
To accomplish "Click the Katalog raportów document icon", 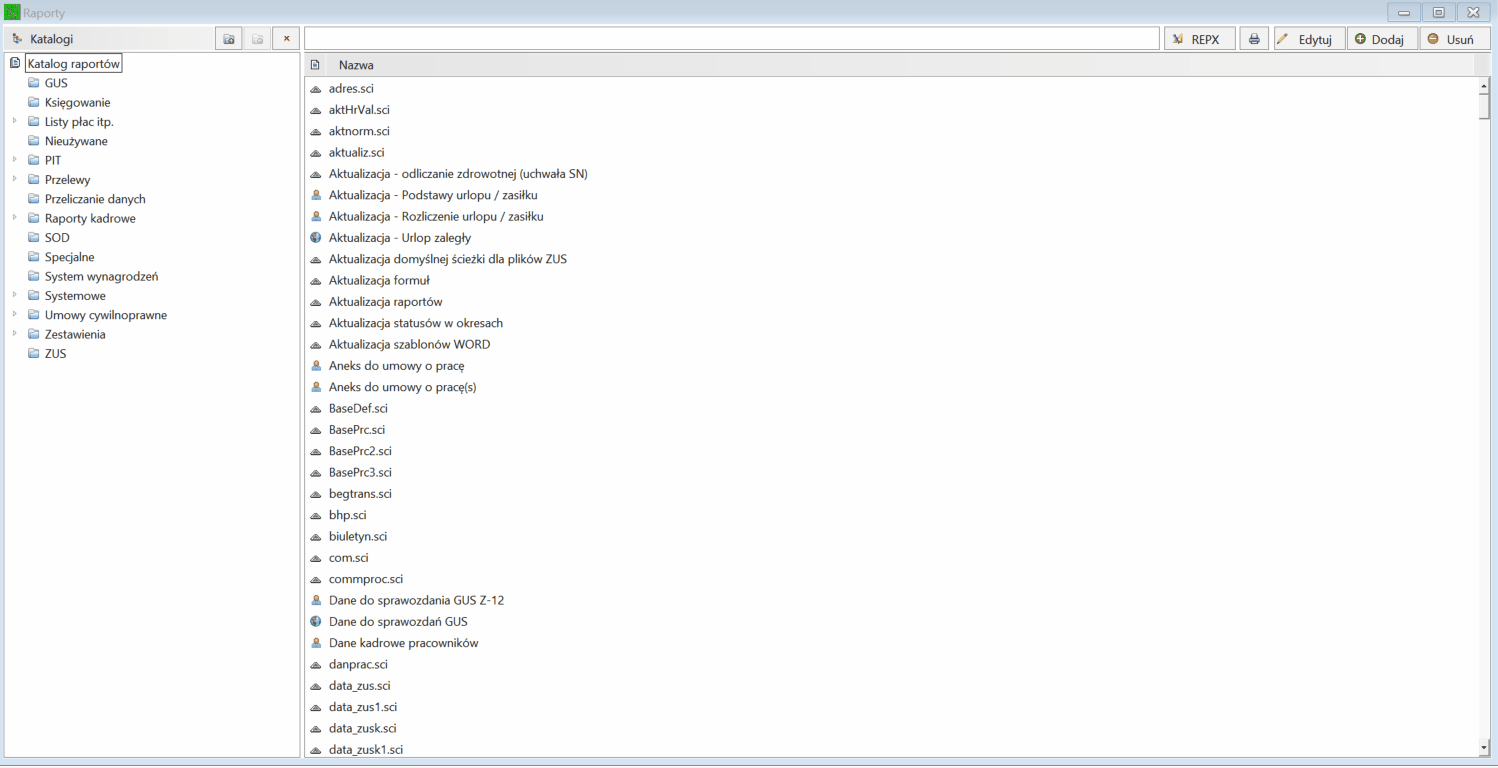I will click(x=15, y=63).
